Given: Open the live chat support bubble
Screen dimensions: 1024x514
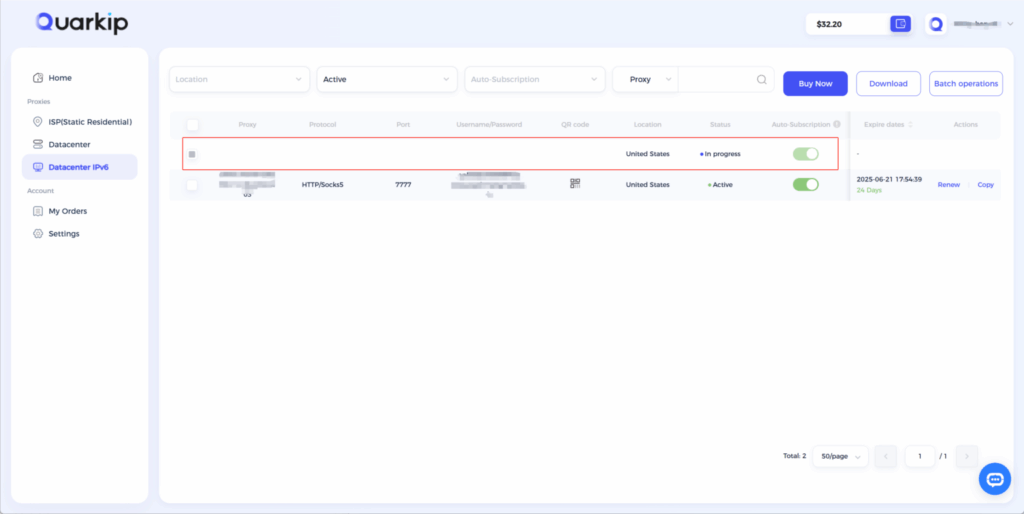Looking at the screenshot, I should coord(995,479).
